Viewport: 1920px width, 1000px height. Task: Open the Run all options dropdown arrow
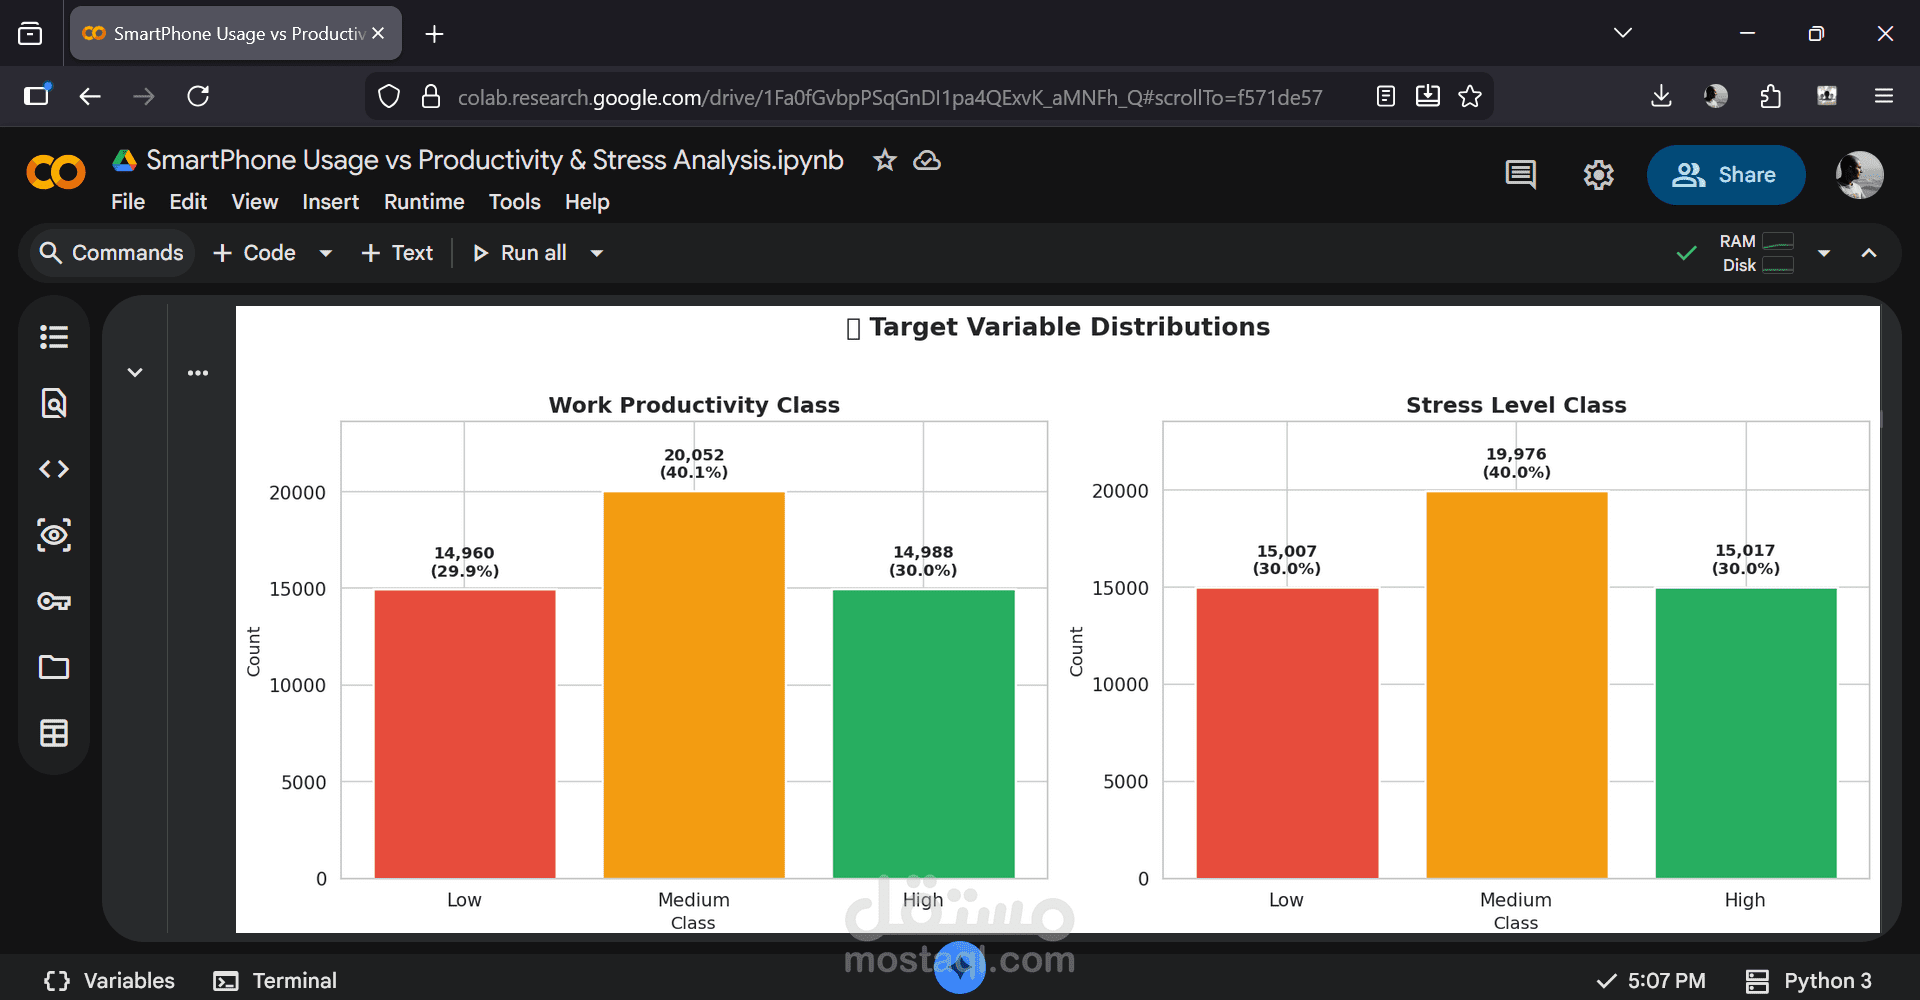(597, 253)
